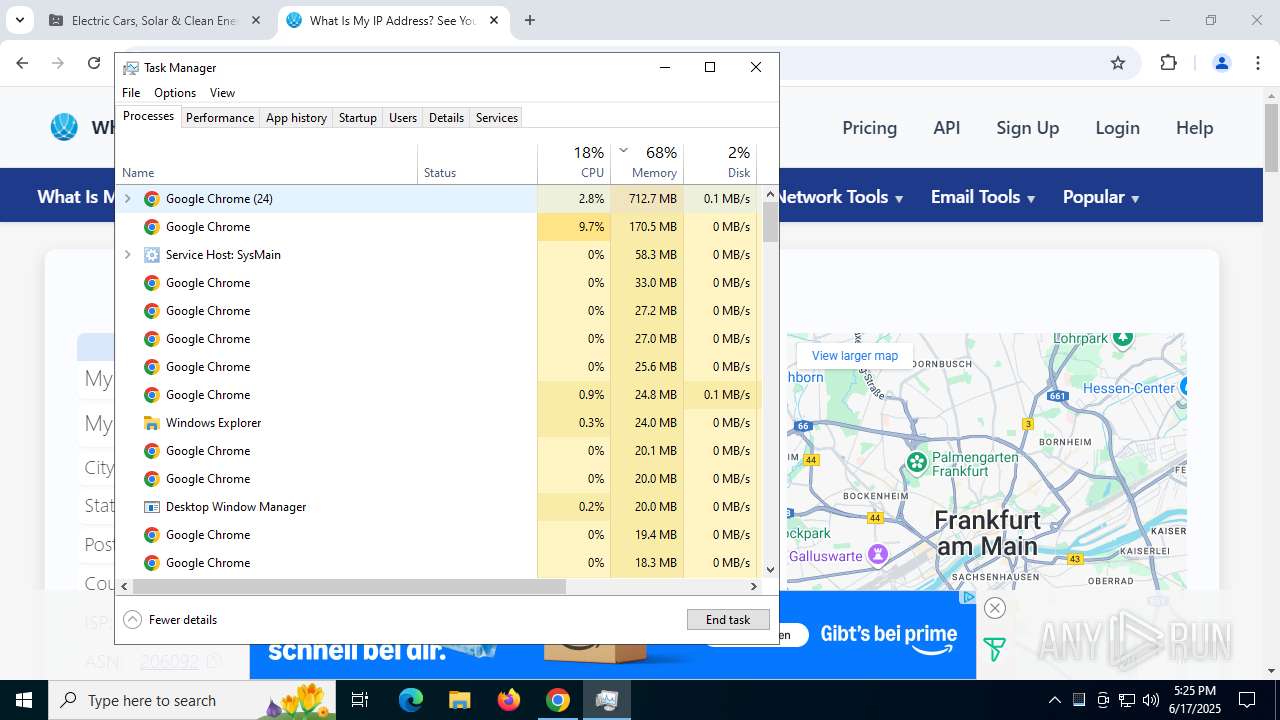Collapse Task Manager with Fewer details

171,620
